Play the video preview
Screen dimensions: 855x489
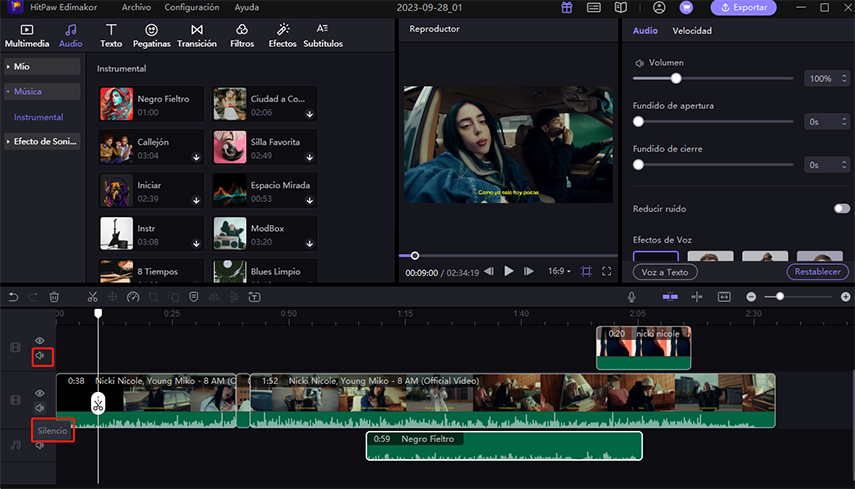click(x=509, y=271)
